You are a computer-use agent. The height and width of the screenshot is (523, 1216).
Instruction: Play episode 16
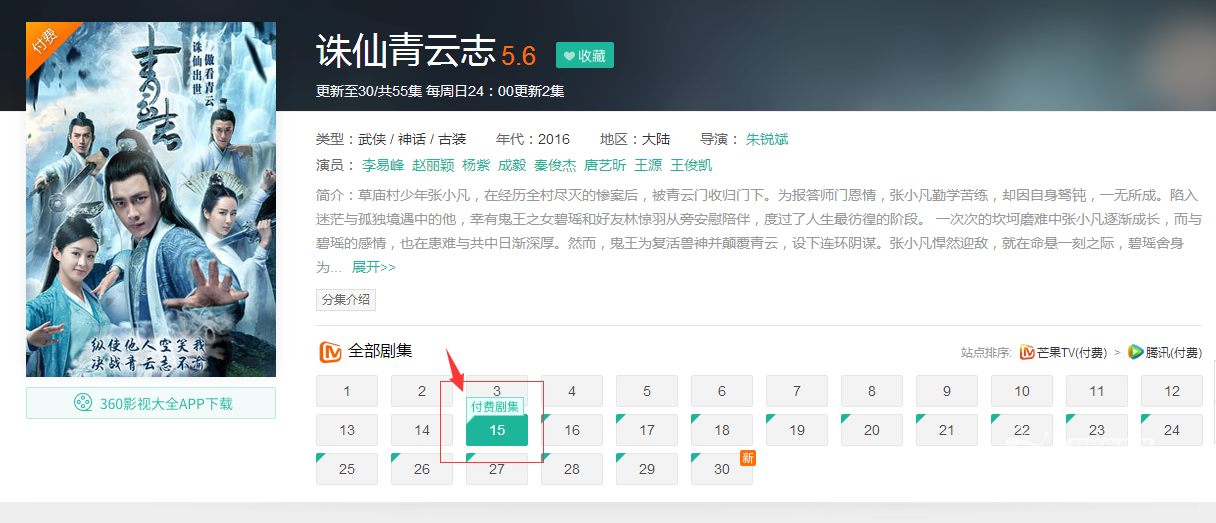[x=572, y=430]
